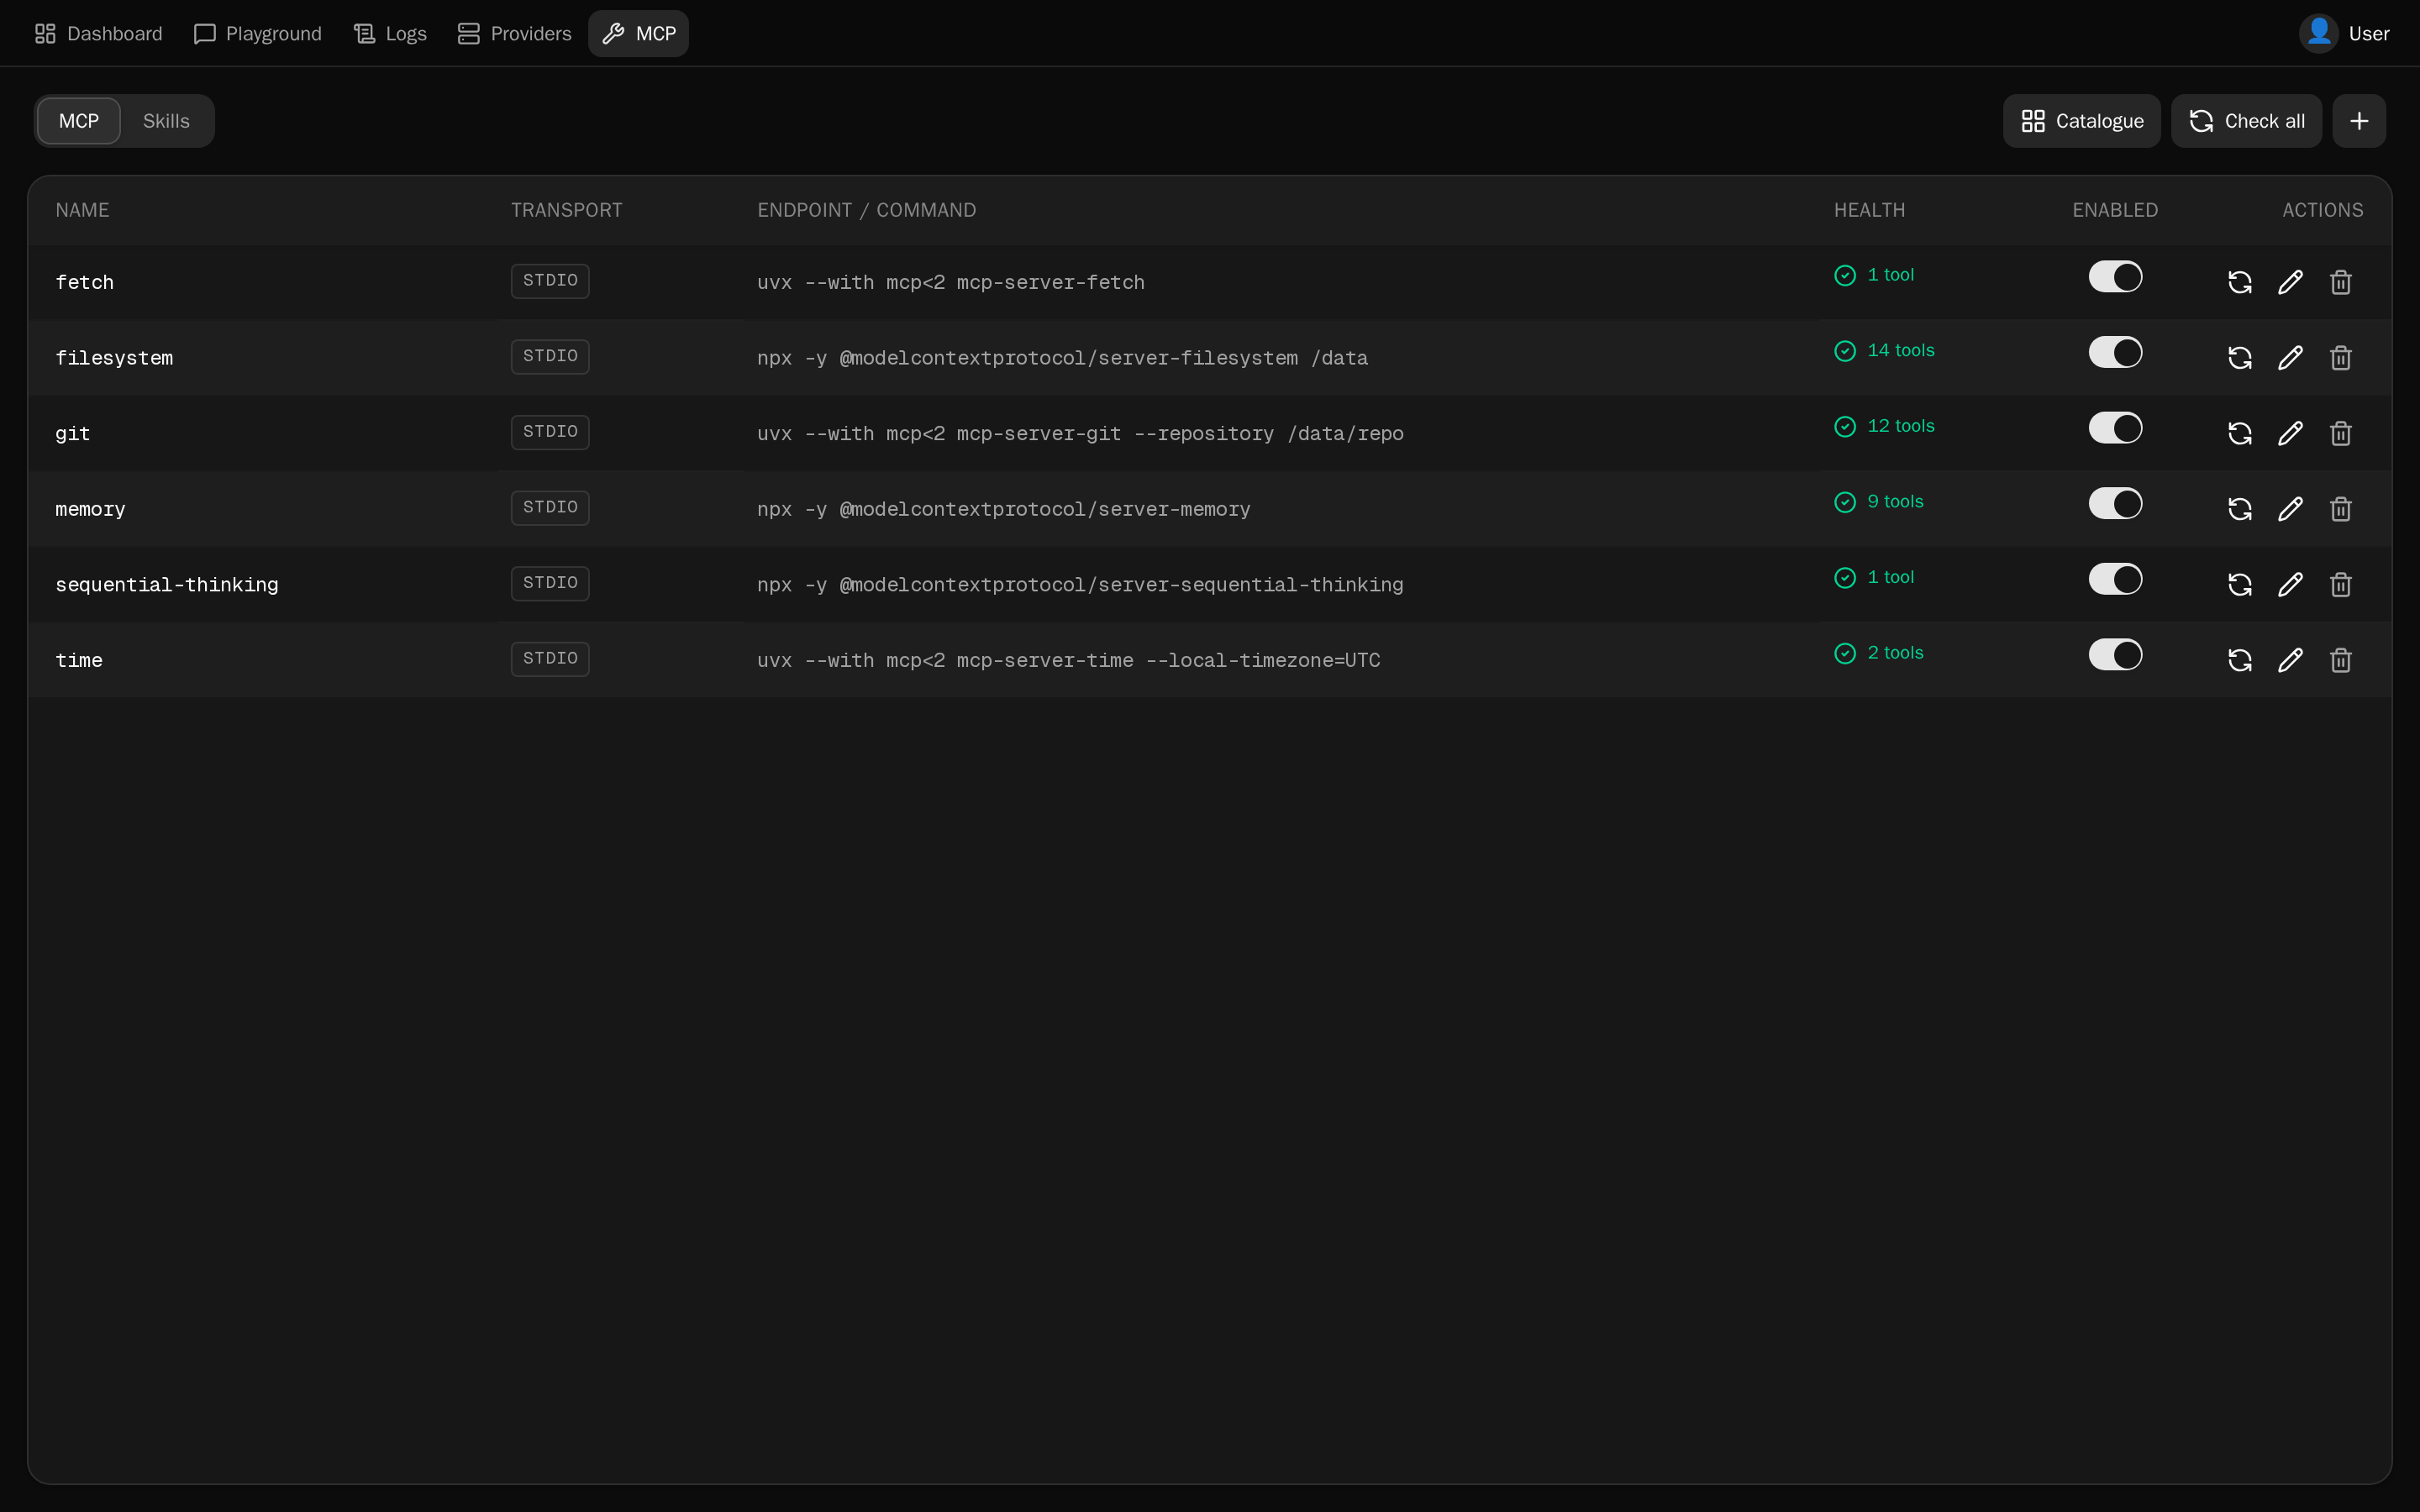Delete the fetch server
The width and height of the screenshot is (2420, 1512).
2341,282
